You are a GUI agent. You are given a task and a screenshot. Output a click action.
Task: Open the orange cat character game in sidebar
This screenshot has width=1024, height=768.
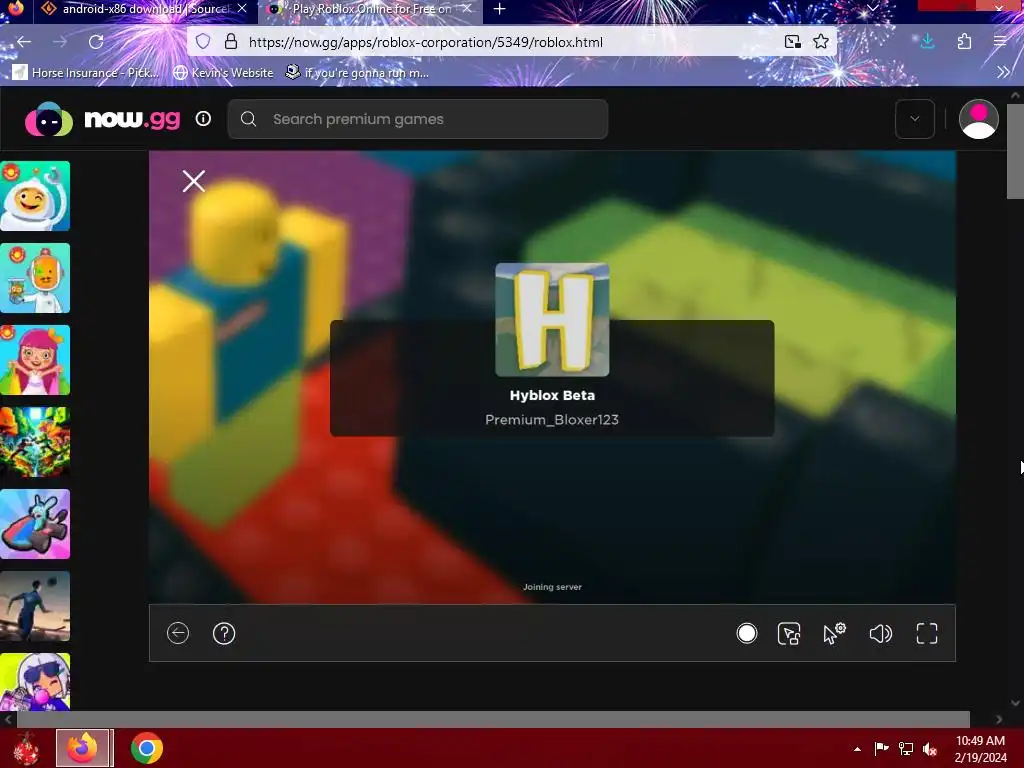coord(35,278)
